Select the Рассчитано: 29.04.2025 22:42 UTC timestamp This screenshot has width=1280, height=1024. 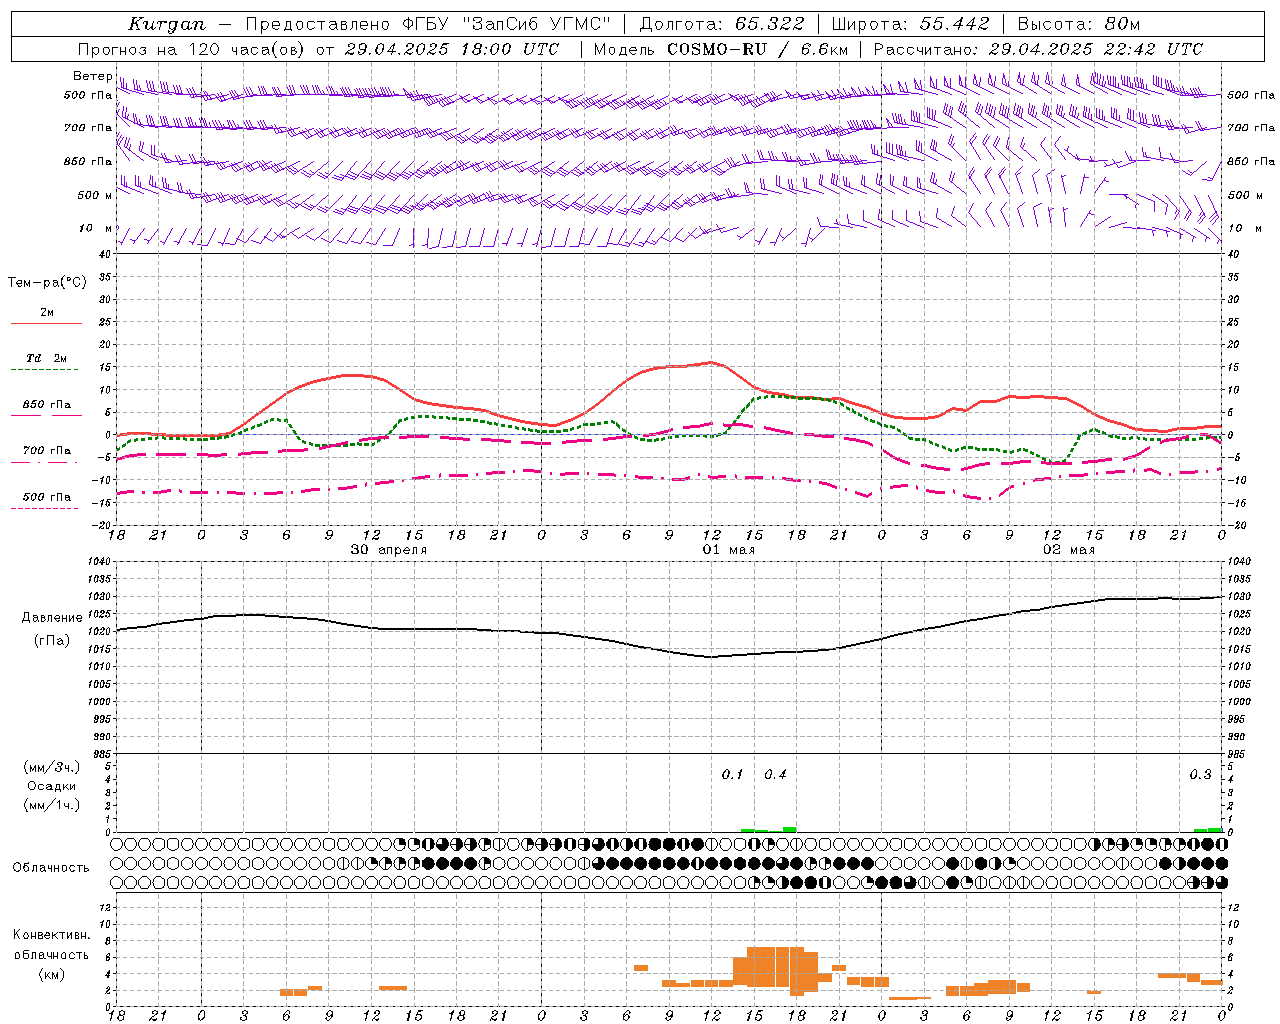pyautogui.click(x=1039, y=49)
